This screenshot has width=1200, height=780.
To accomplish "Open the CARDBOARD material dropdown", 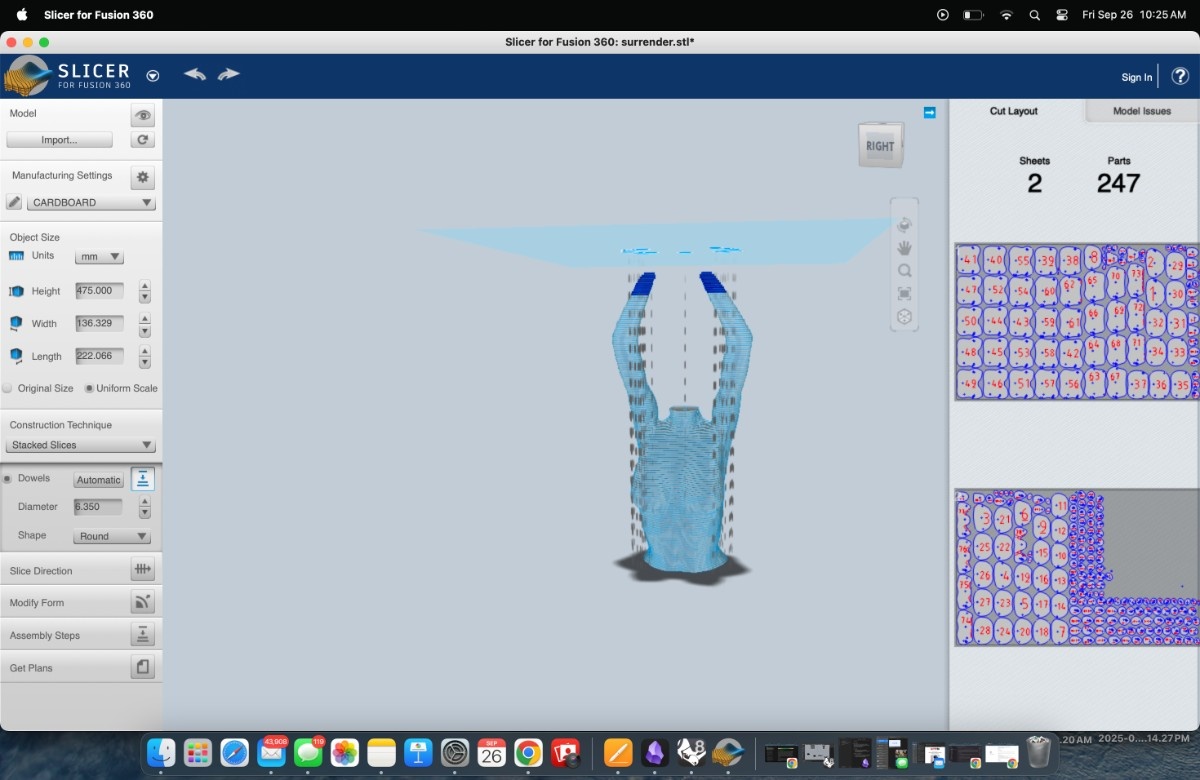I will tap(91, 202).
